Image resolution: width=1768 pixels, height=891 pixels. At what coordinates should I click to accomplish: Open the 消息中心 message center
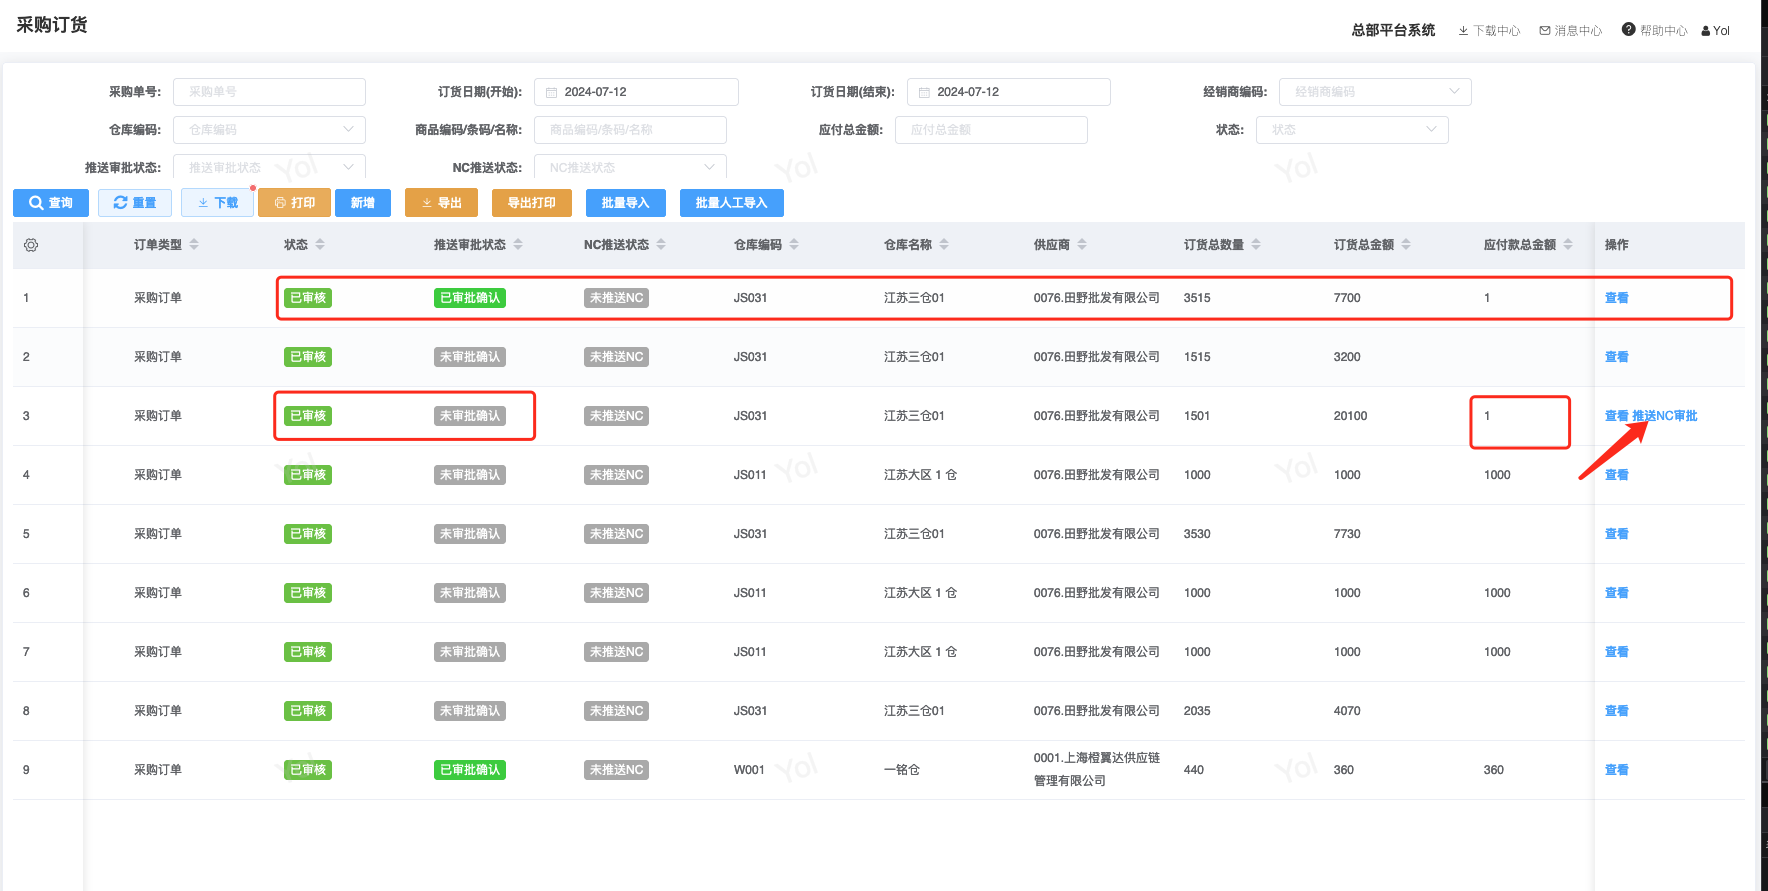1571,31
